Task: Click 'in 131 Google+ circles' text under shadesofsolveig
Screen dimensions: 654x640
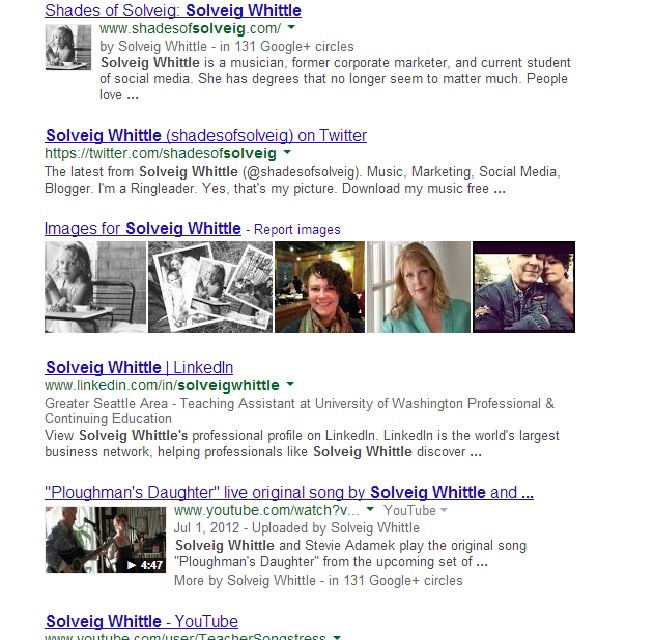Action: pyautogui.click(x=287, y=46)
